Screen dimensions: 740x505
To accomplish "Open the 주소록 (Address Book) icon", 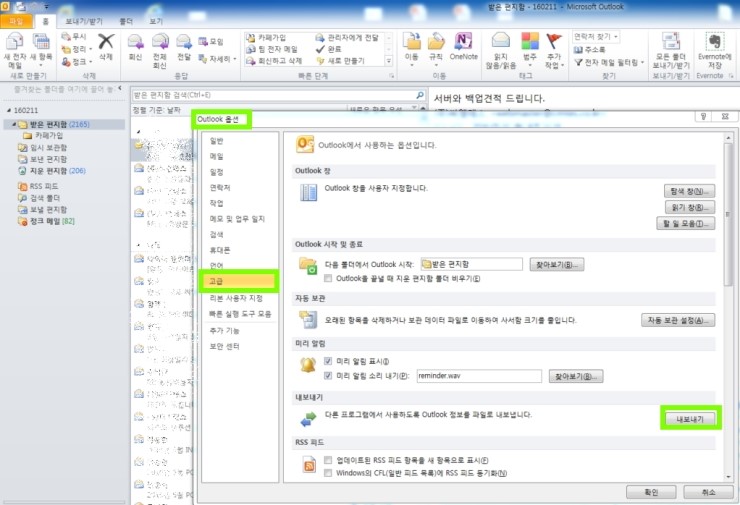I will click(578, 50).
